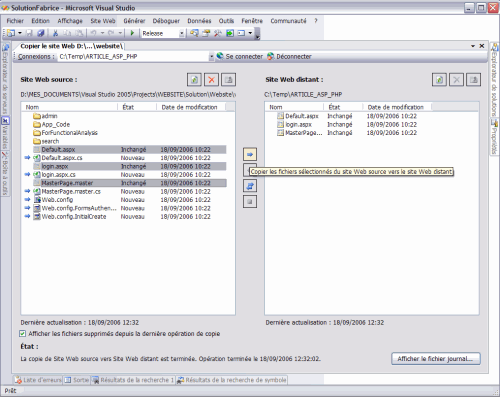
Task: Select the App_Code folder
Action: (52, 124)
